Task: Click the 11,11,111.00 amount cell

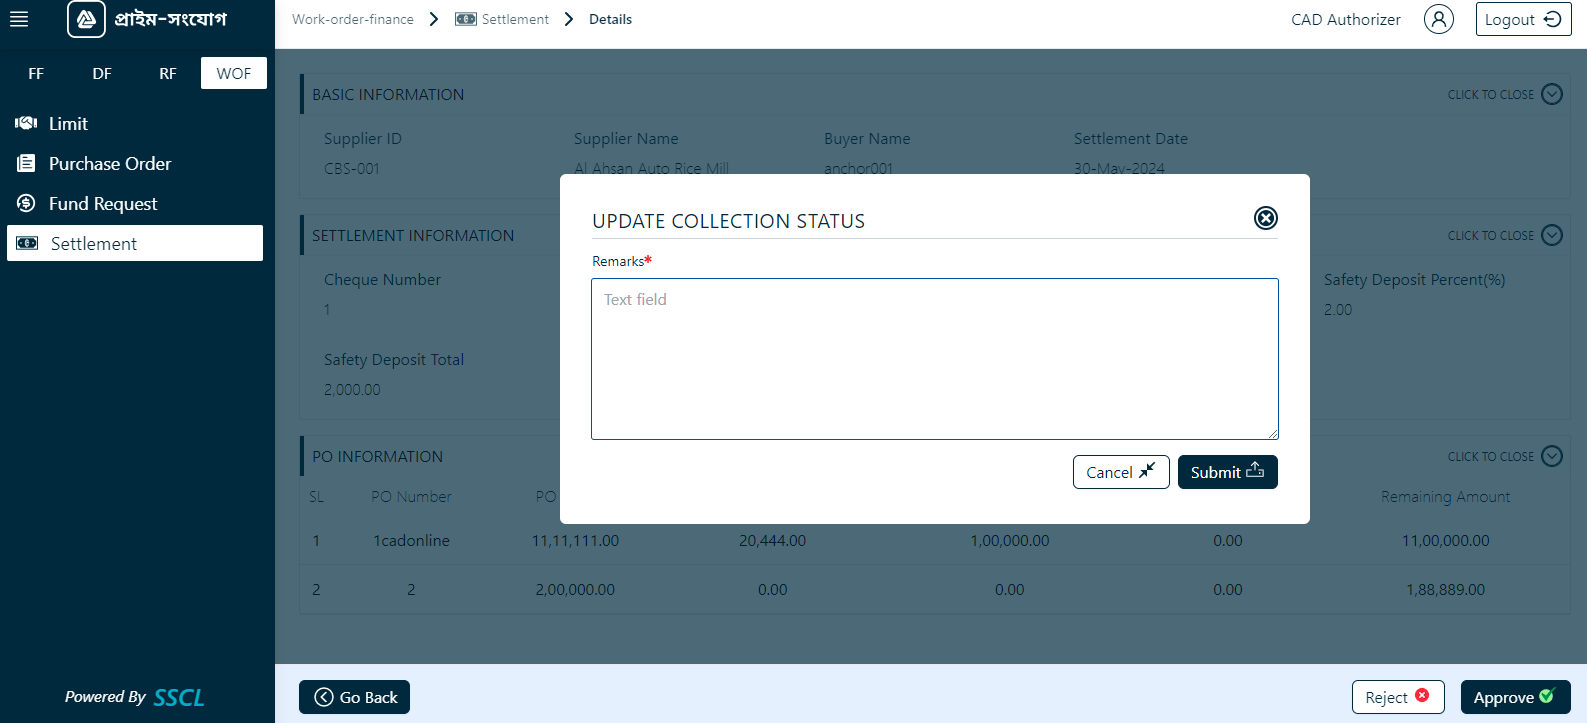Action: [575, 540]
